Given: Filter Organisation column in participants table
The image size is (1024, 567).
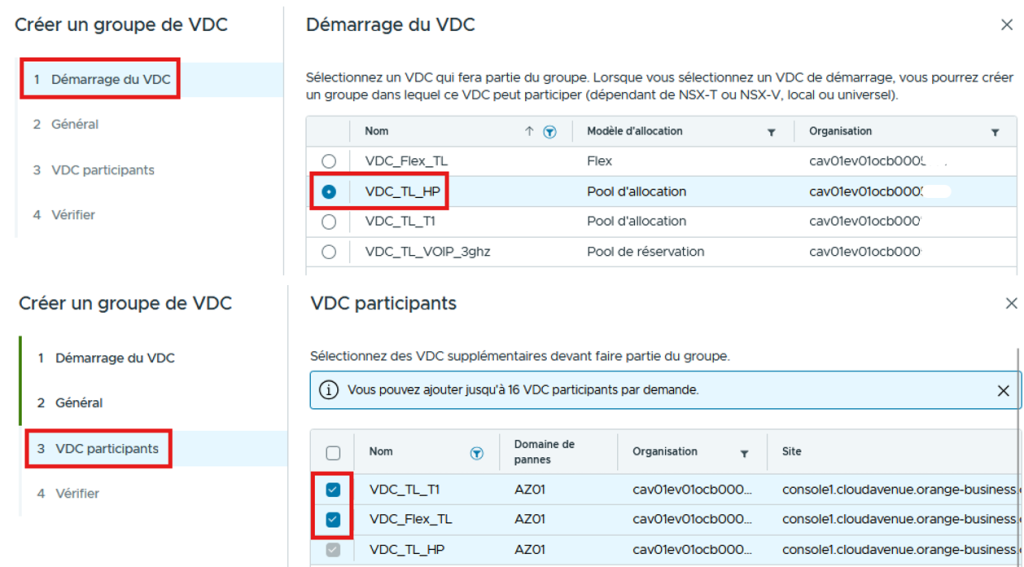Looking at the screenshot, I should point(744,453).
